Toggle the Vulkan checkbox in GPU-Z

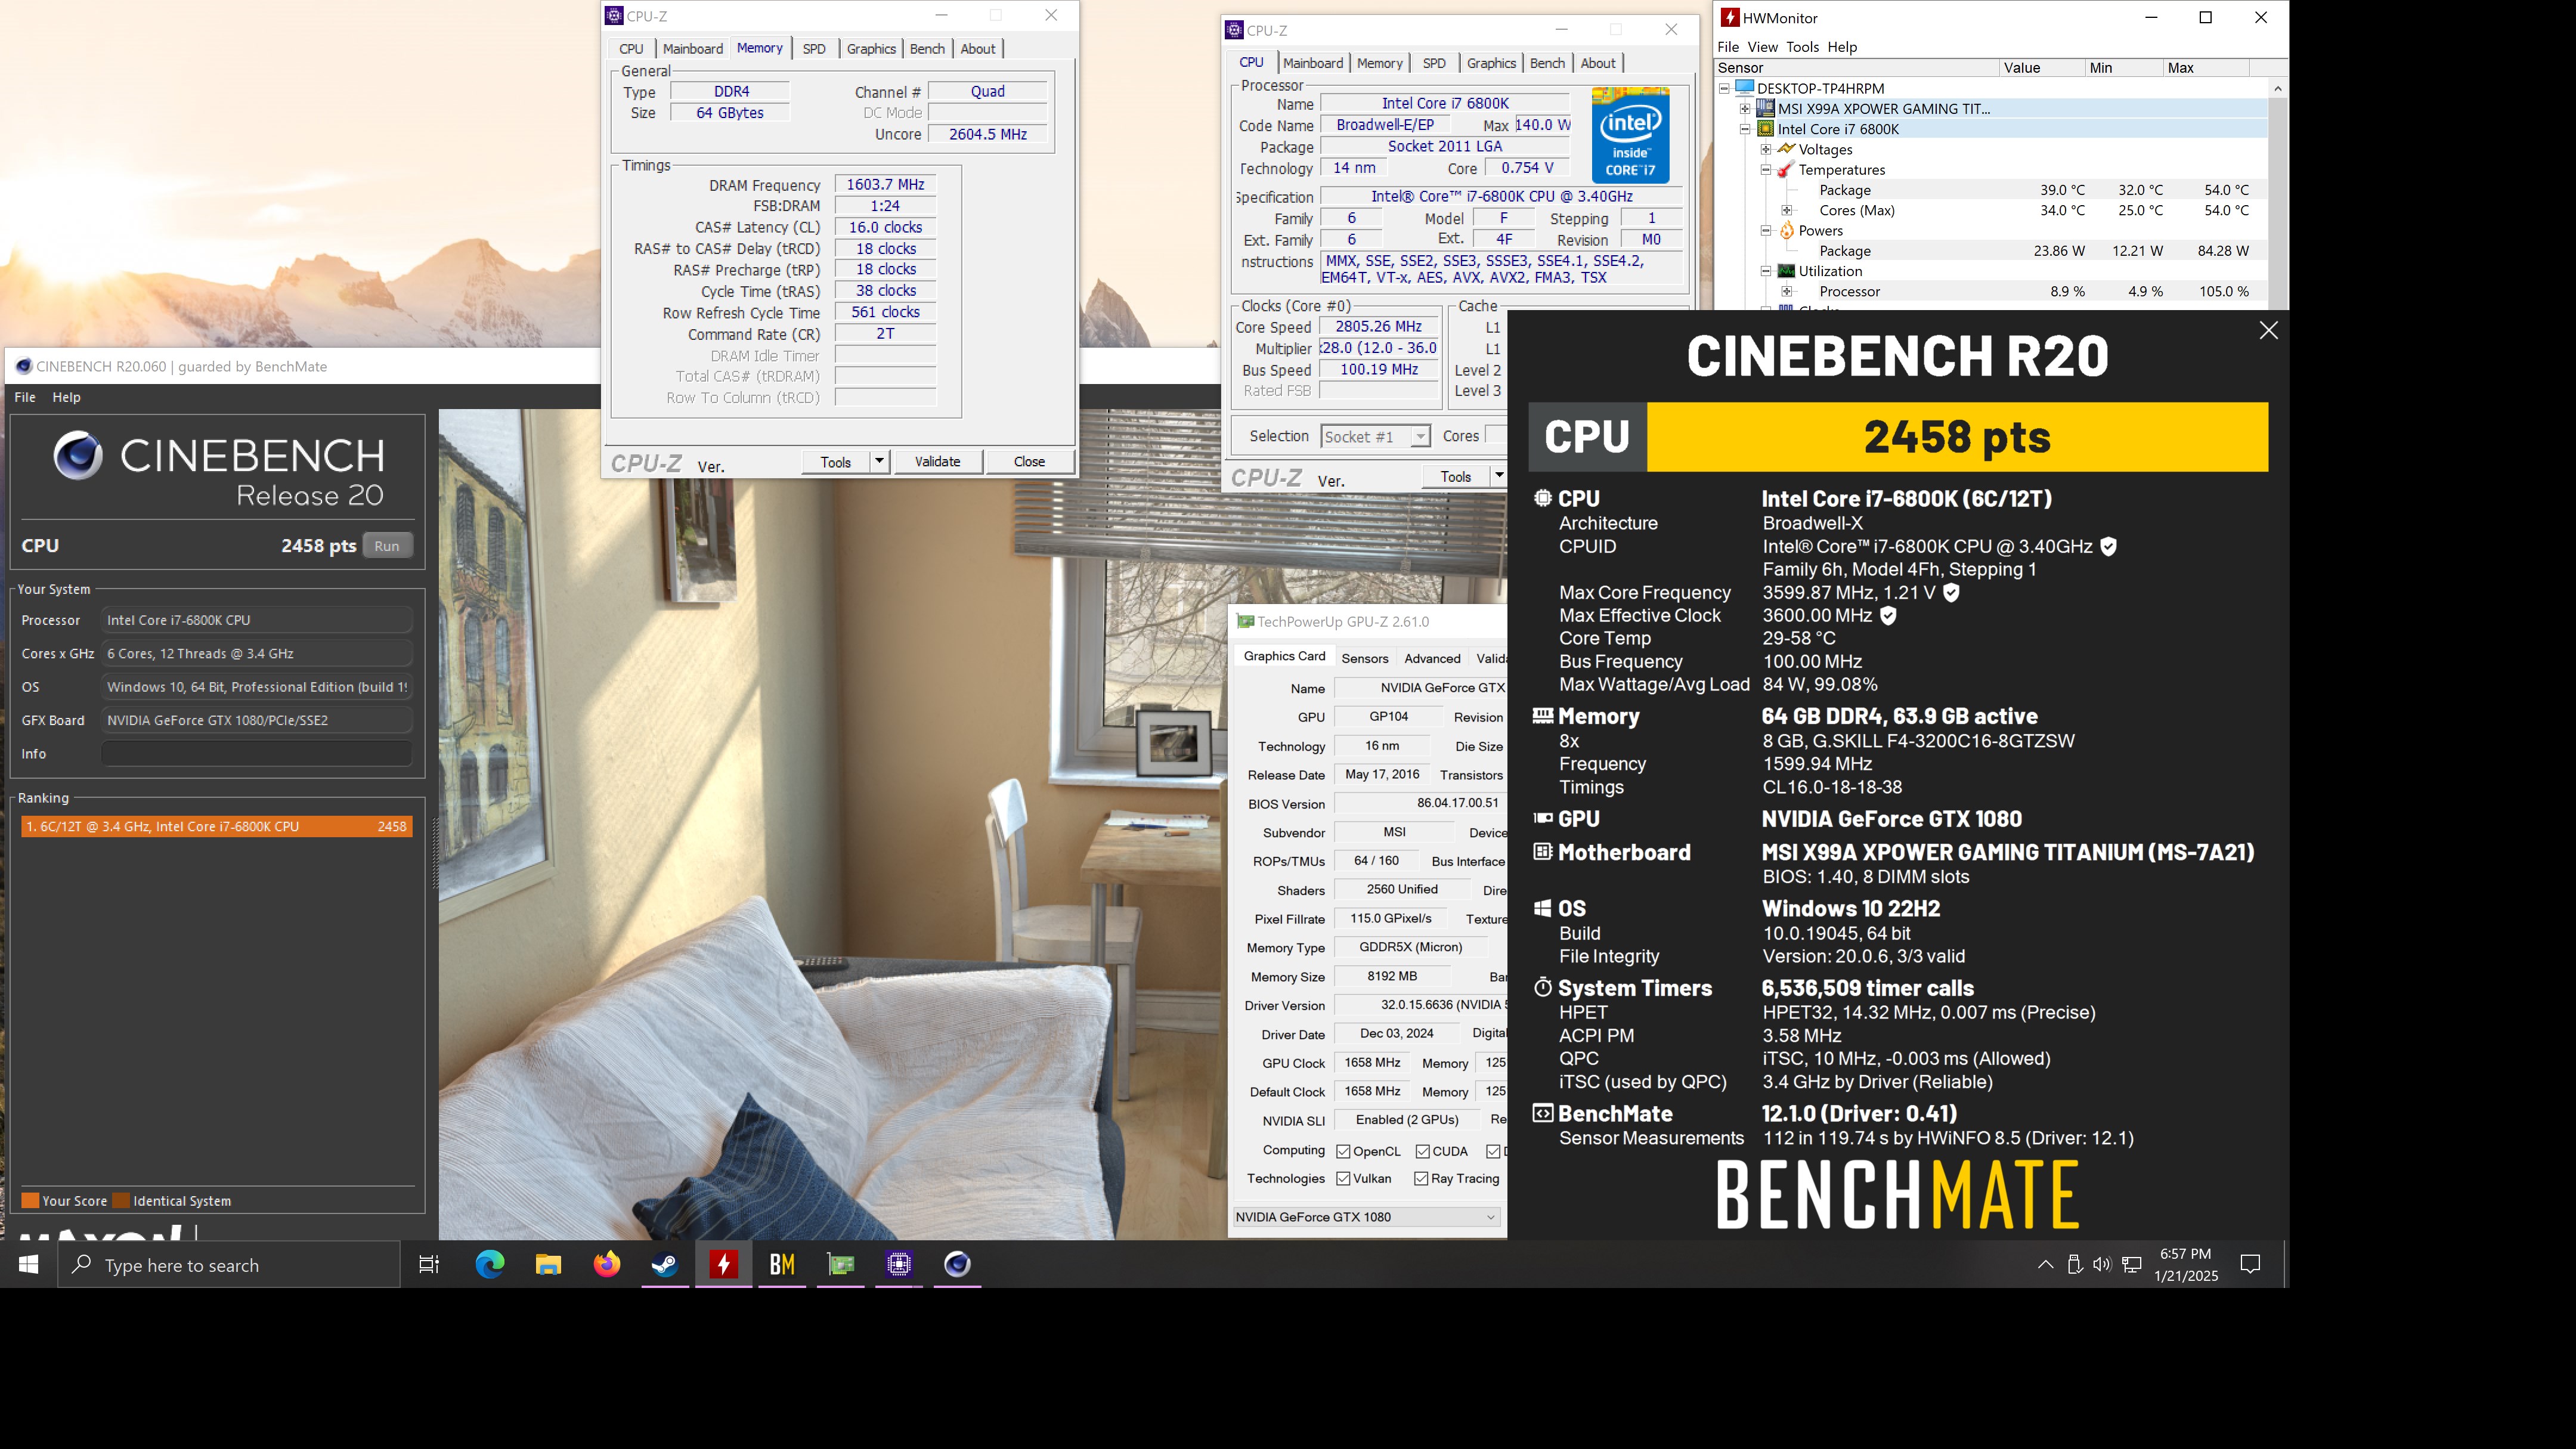coord(1344,1179)
